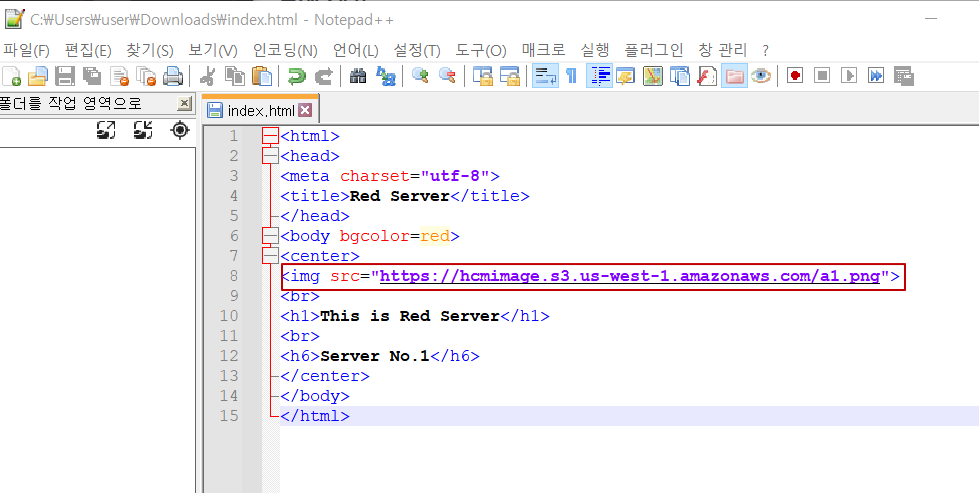The height and width of the screenshot is (493, 979).
Task: Click the Save All icon
Action: [92, 76]
